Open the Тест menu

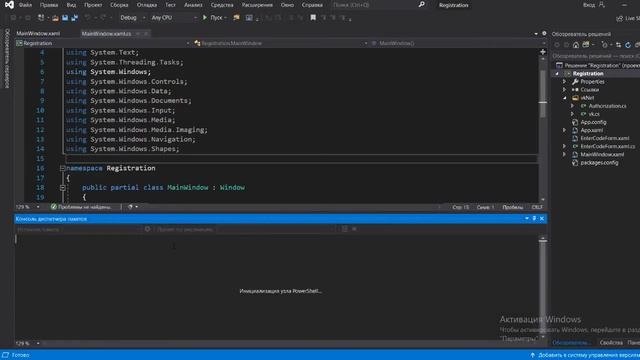170,5
